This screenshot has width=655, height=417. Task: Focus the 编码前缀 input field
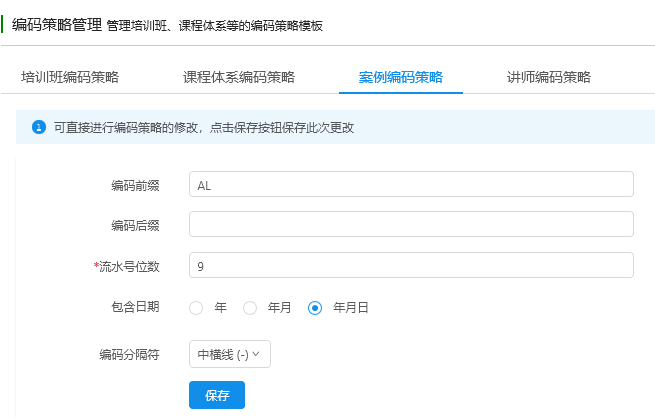(x=411, y=184)
